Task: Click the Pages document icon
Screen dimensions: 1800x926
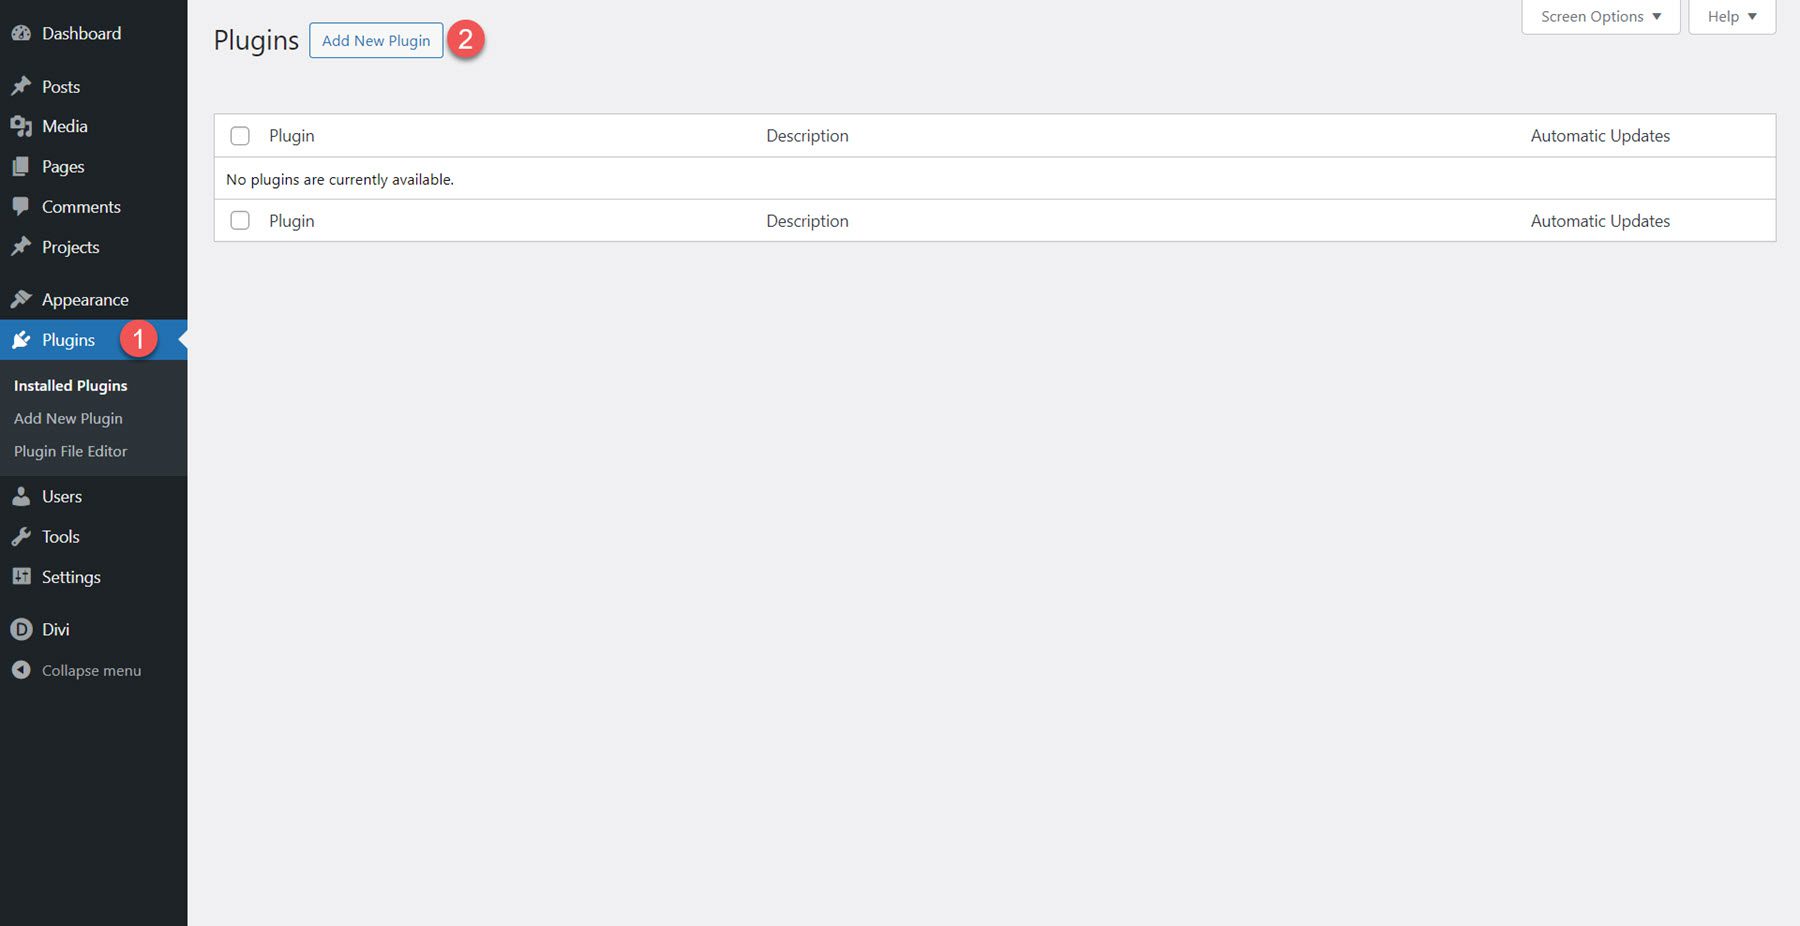Action: click(21, 166)
